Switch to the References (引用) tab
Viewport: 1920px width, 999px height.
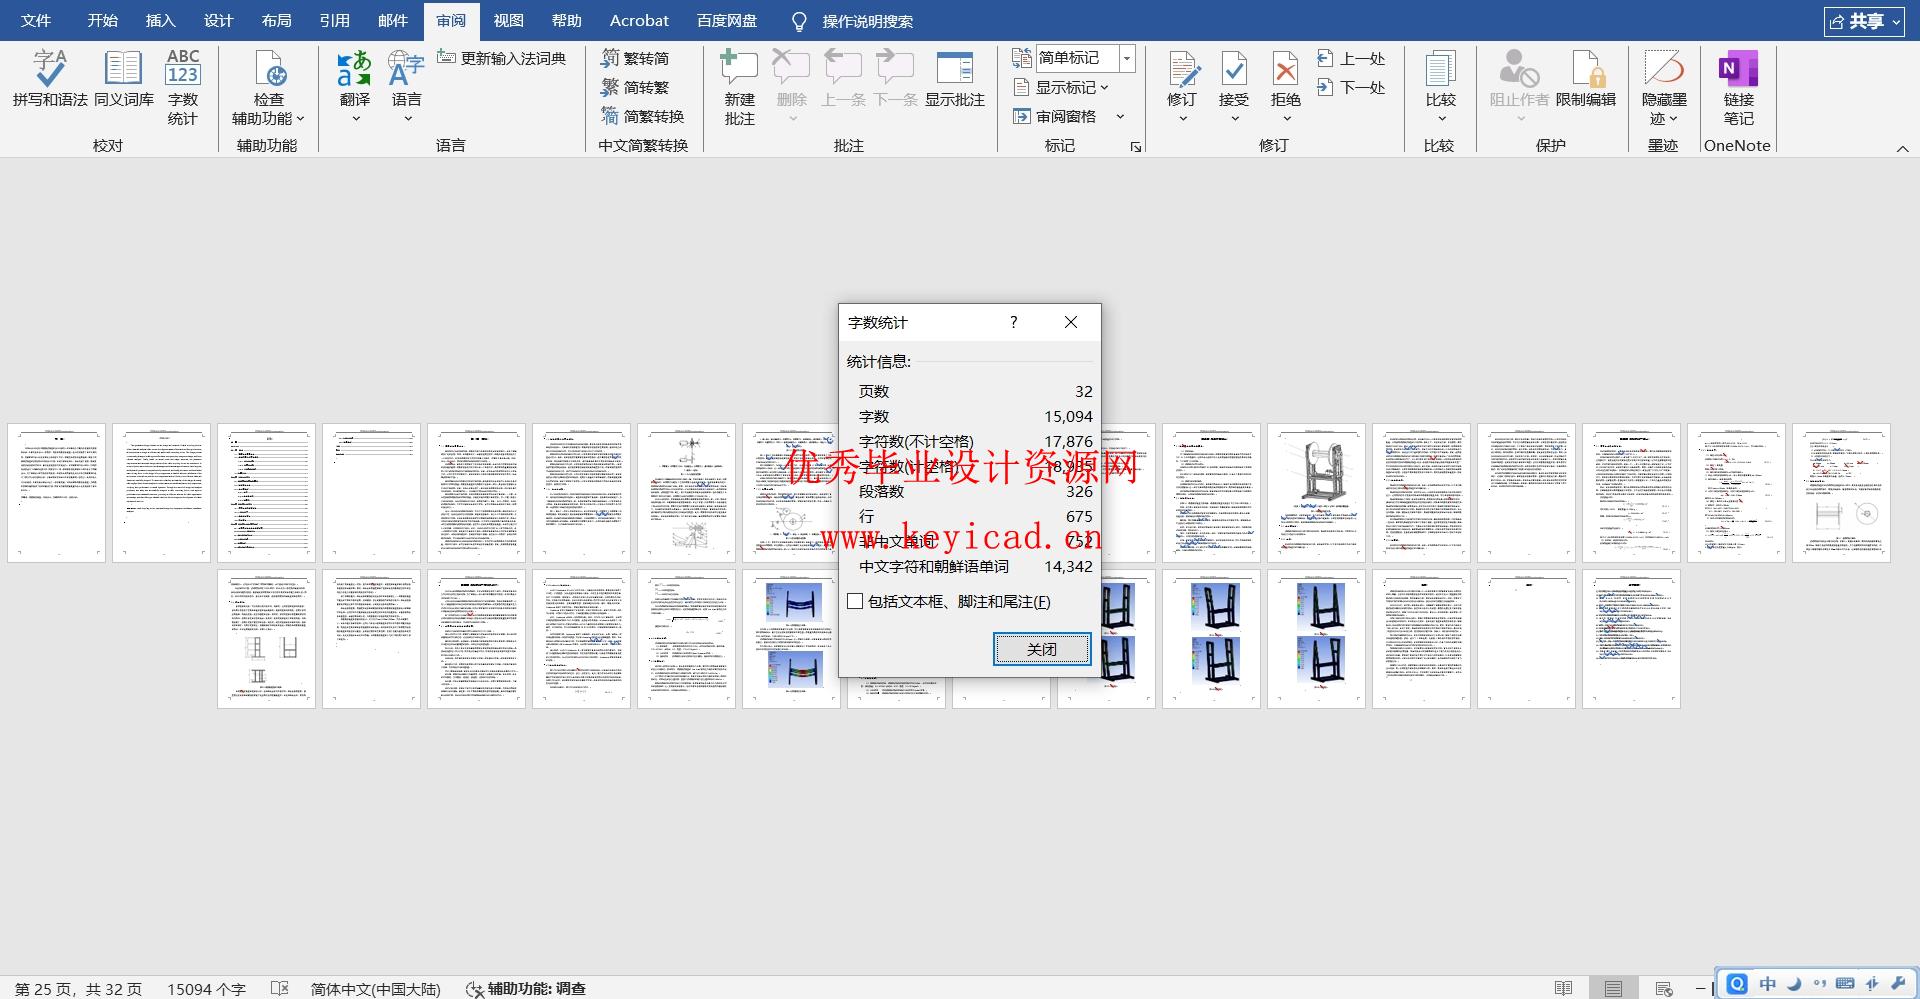[x=334, y=21]
